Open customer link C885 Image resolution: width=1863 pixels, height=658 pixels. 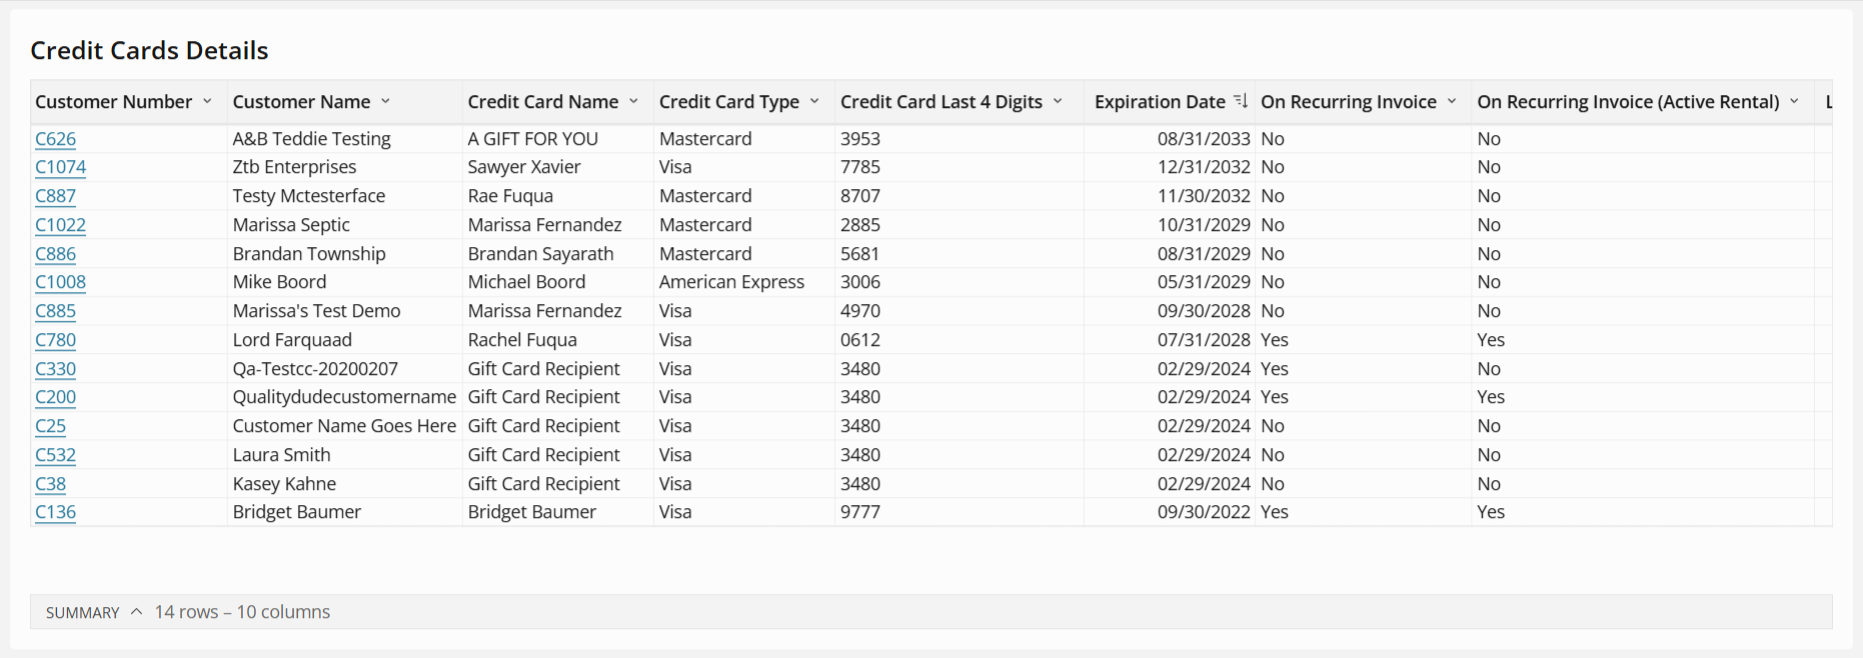pyautogui.click(x=55, y=311)
